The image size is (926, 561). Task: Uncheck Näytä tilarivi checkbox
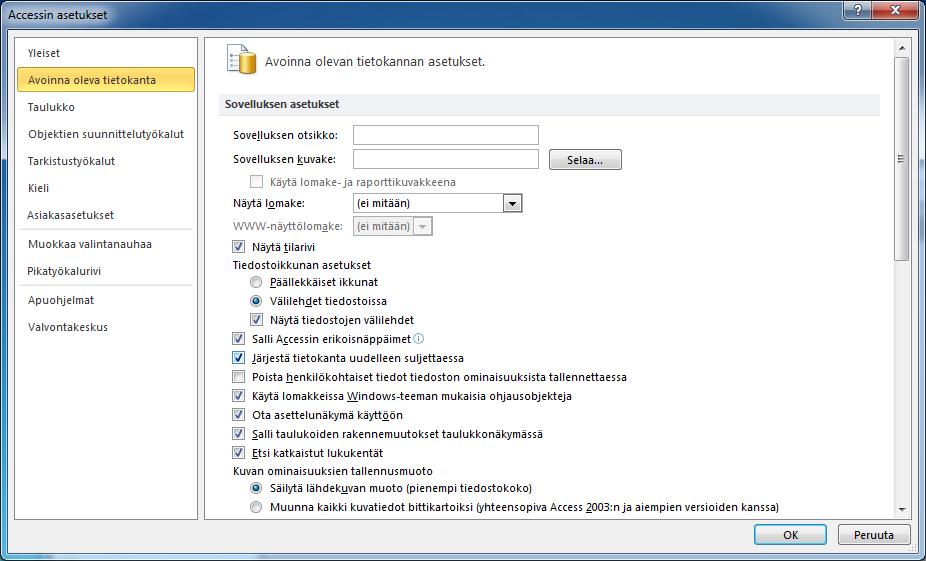click(239, 247)
